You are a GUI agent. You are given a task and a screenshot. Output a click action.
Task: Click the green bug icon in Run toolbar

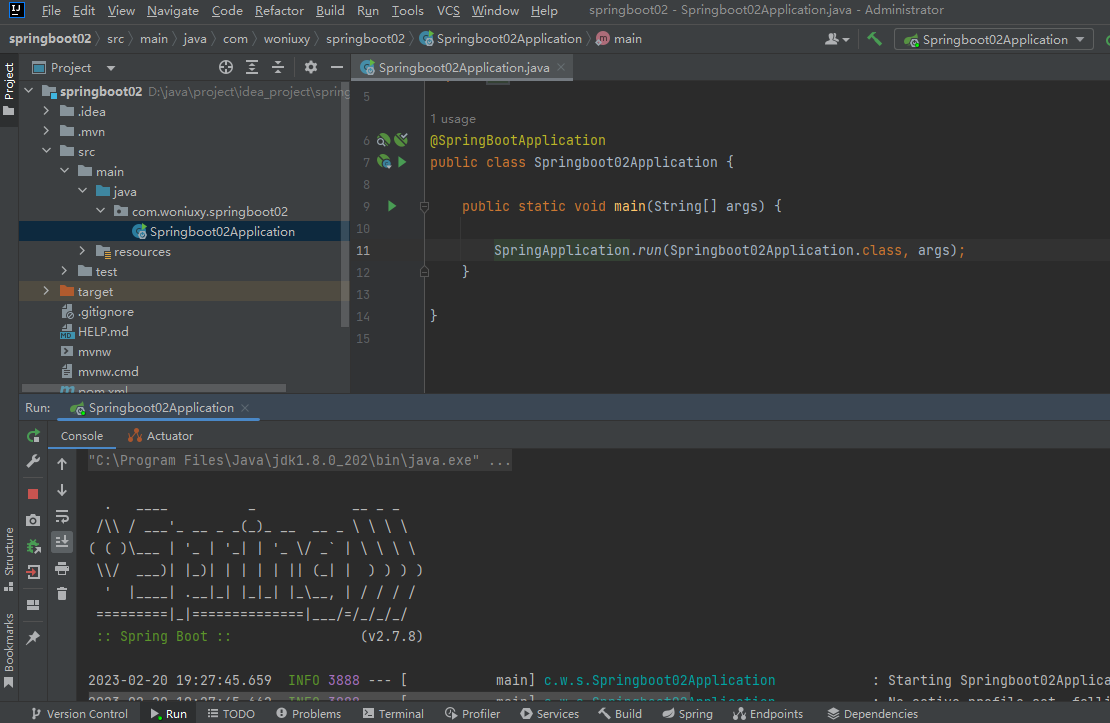pos(33,547)
